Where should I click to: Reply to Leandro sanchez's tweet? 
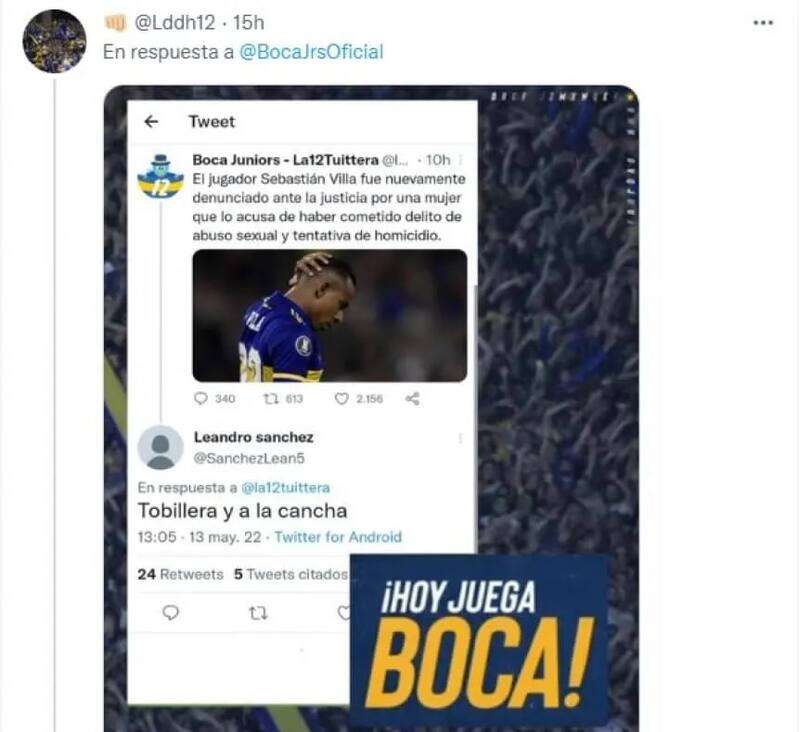[170, 612]
